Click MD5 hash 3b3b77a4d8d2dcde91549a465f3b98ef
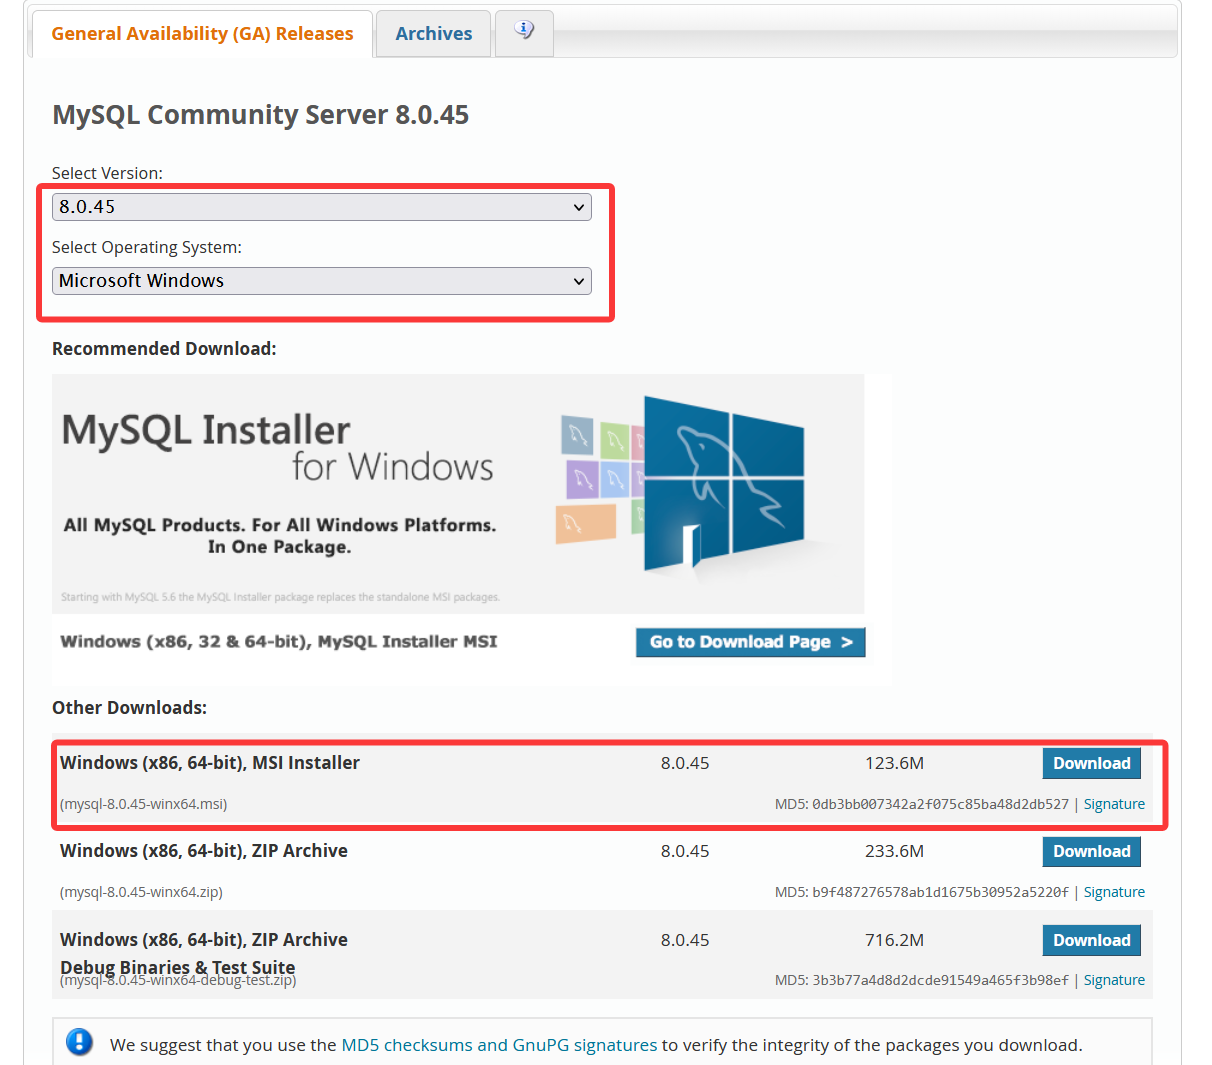1212x1065 pixels. point(940,980)
